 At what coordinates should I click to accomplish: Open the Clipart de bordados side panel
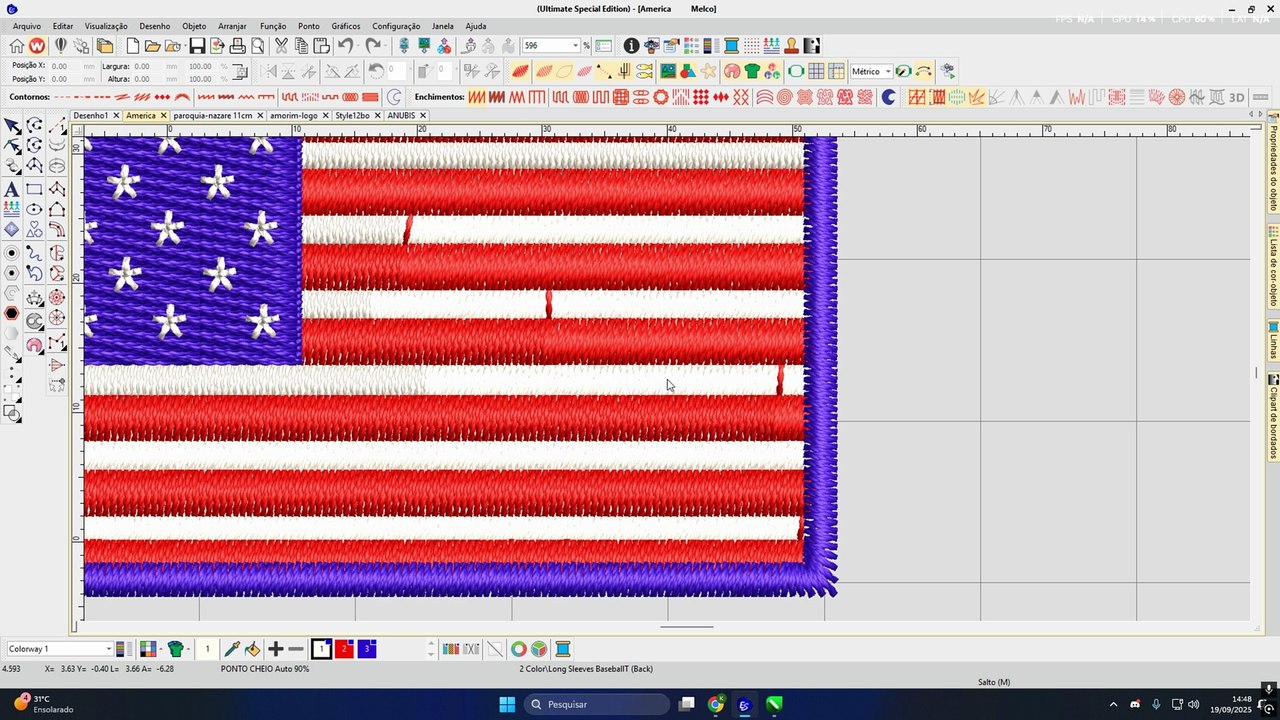(x=1273, y=418)
